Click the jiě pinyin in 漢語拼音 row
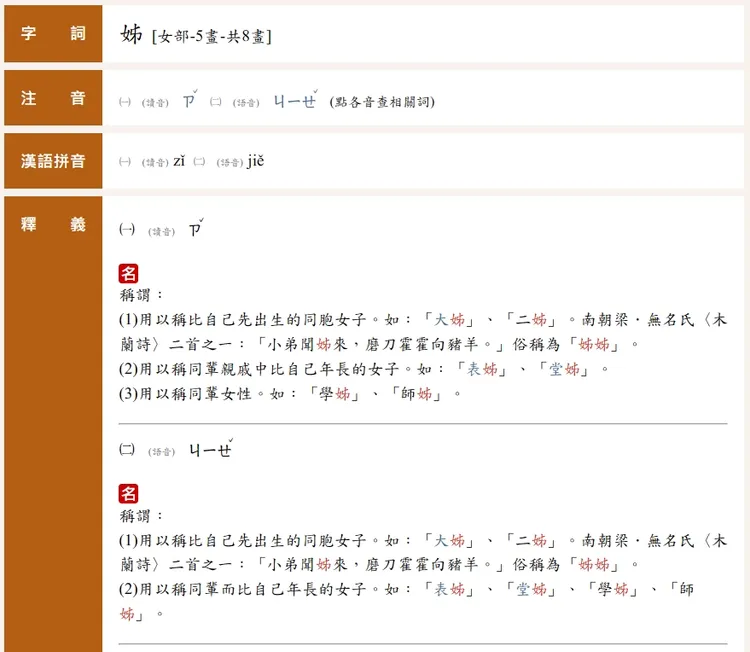The height and width of the screenshot is (652, 750). pyautogui.click(x=256, y=161)
